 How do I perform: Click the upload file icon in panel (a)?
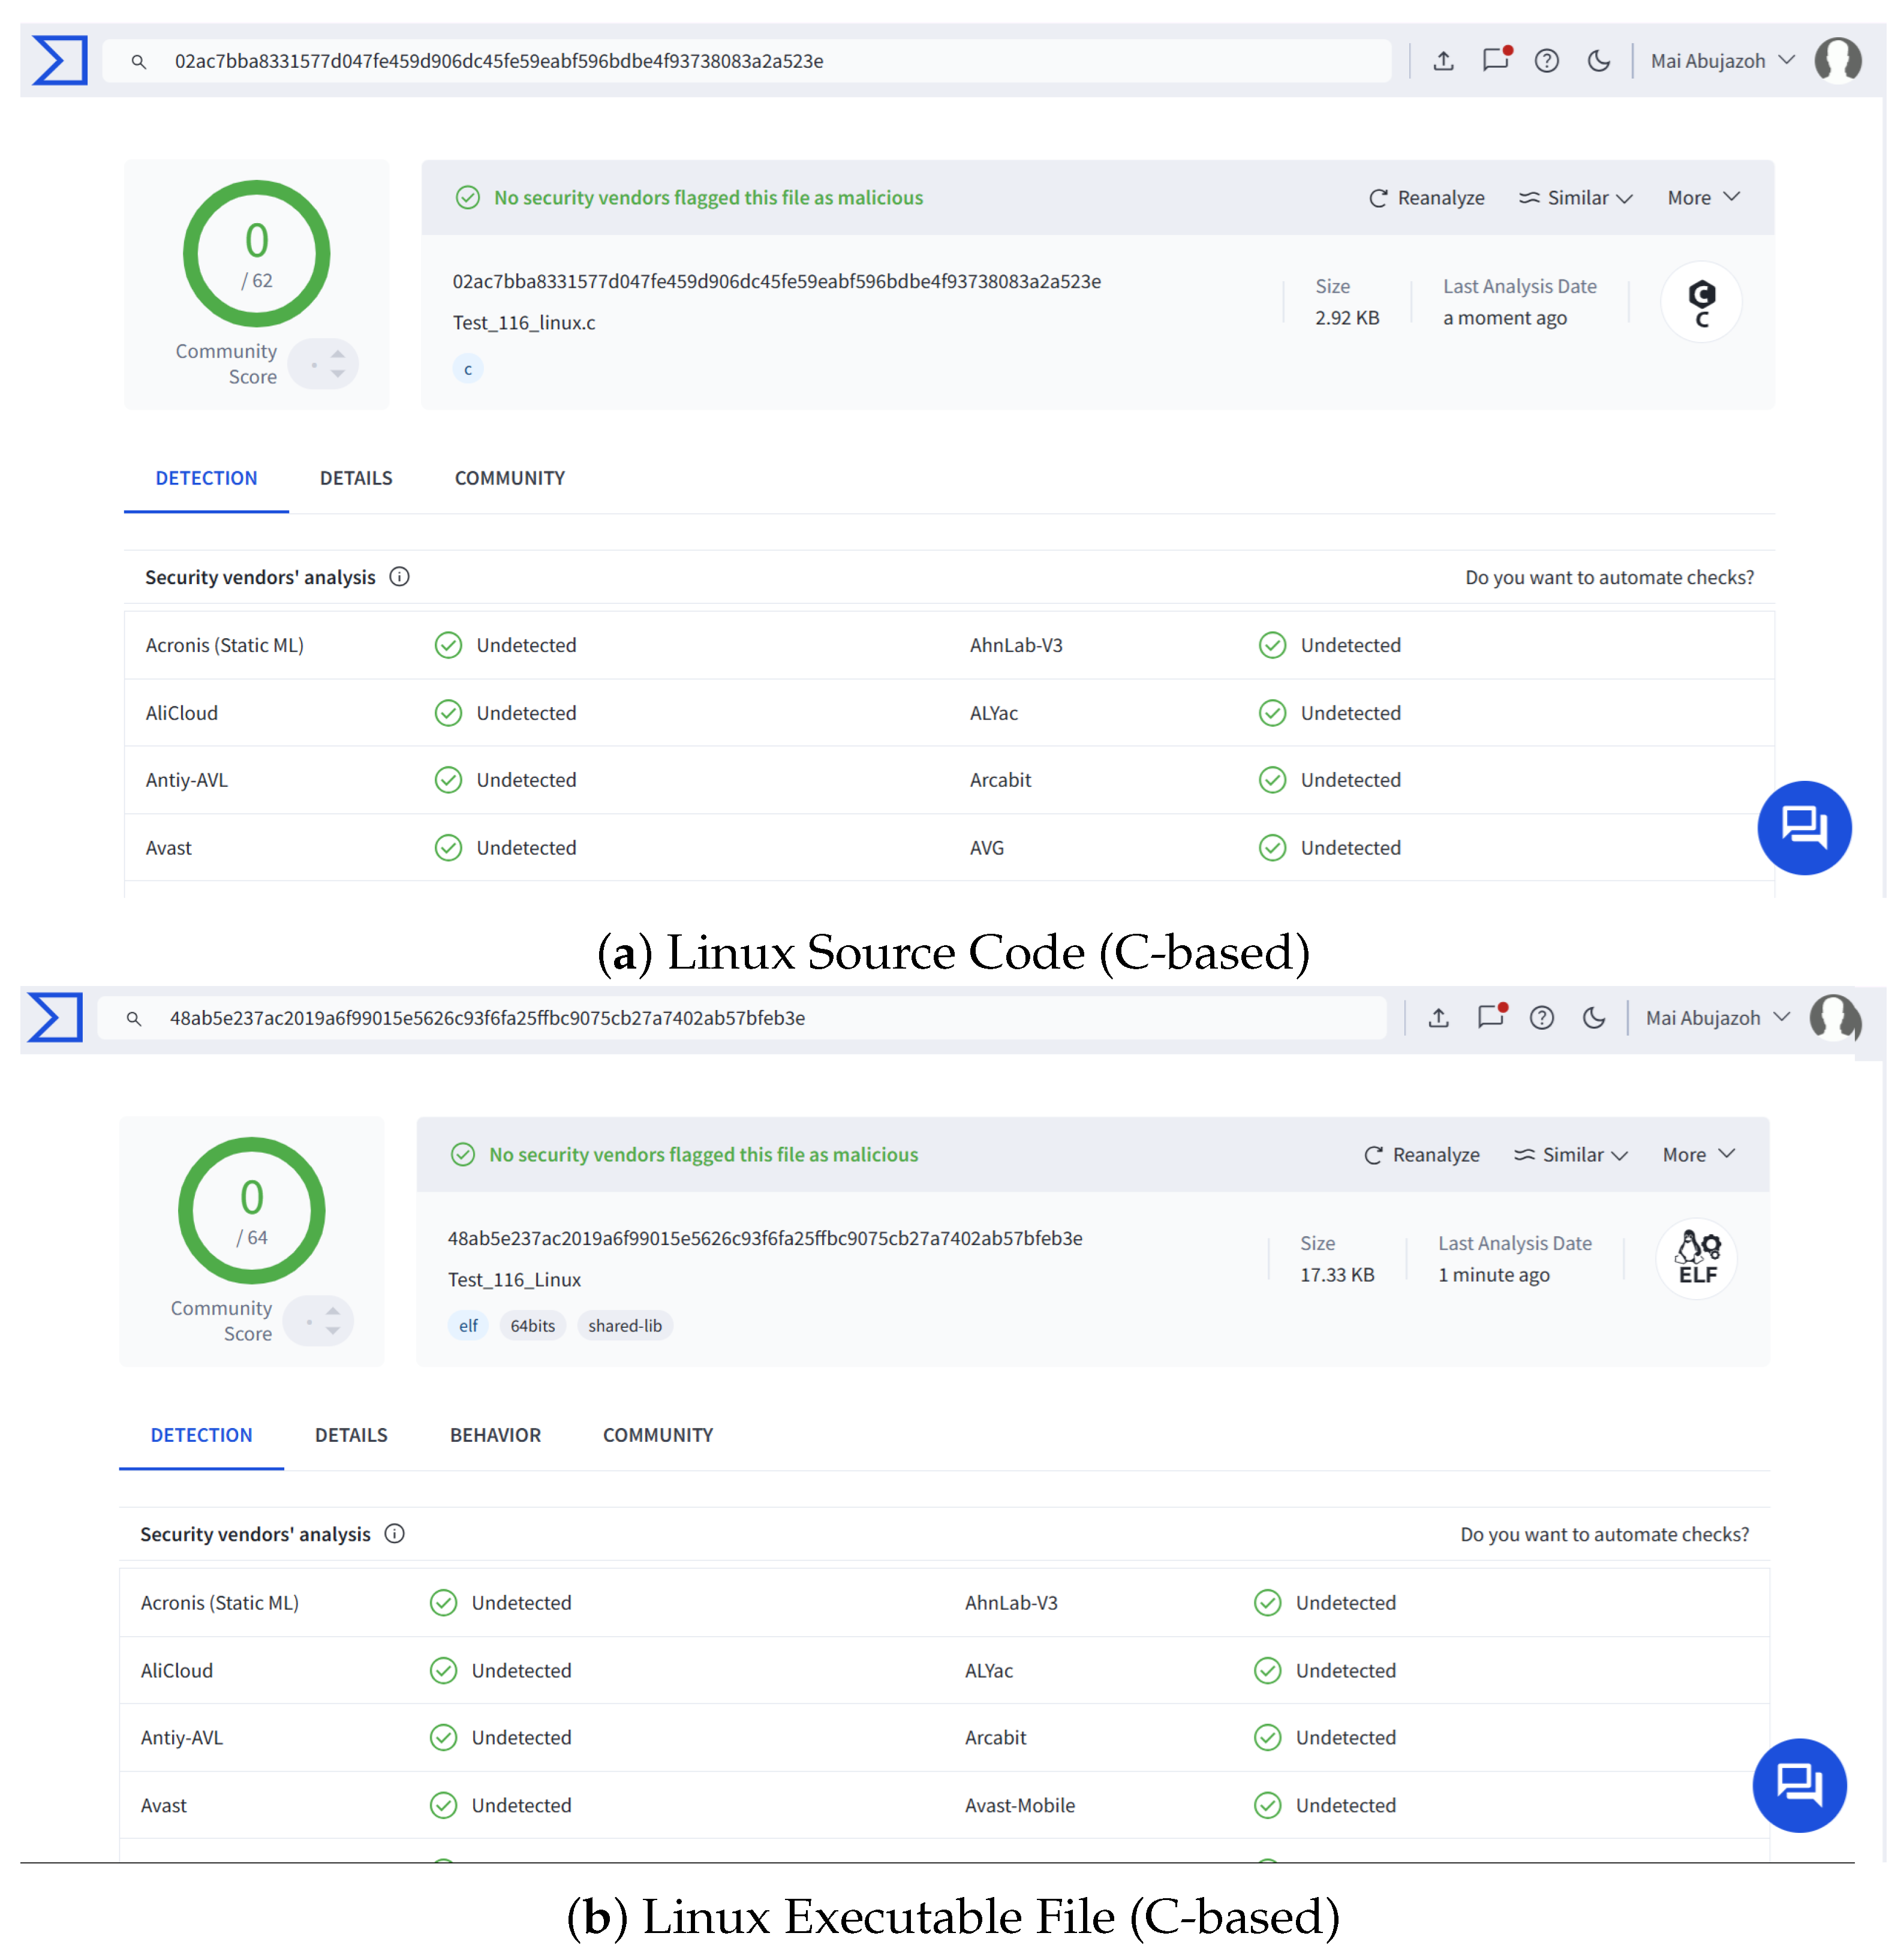pyautogui.click(x=1443, y=61)
